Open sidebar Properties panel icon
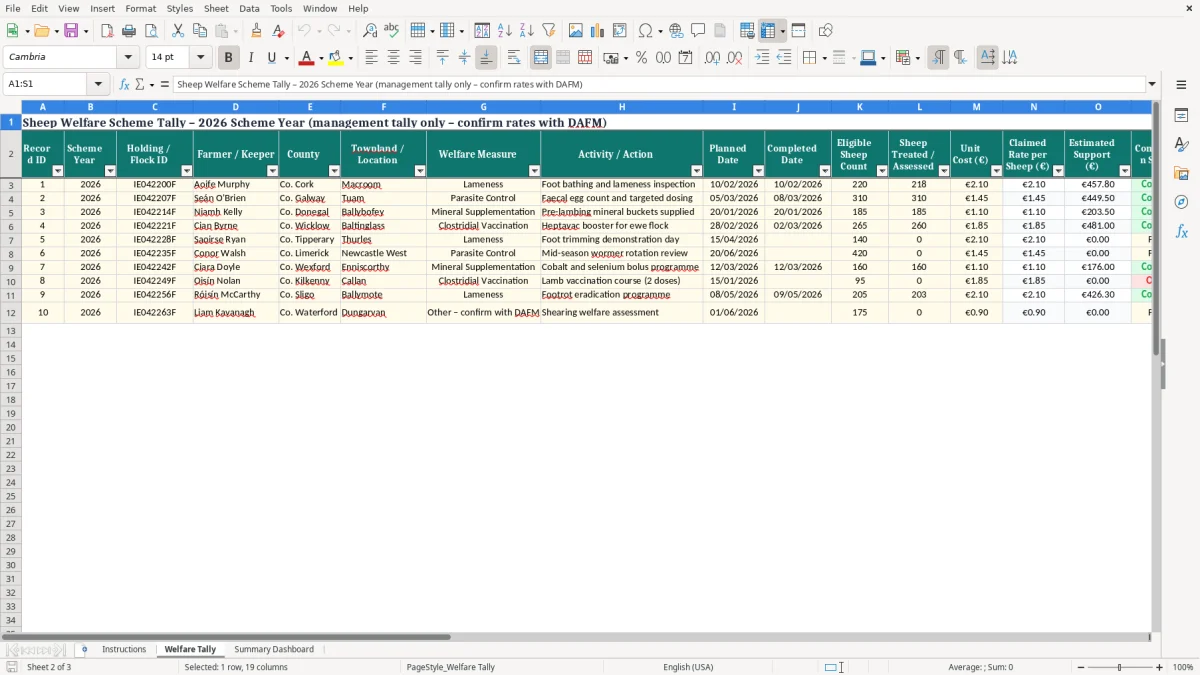The image size is (1200, 675). [1181, 116]
